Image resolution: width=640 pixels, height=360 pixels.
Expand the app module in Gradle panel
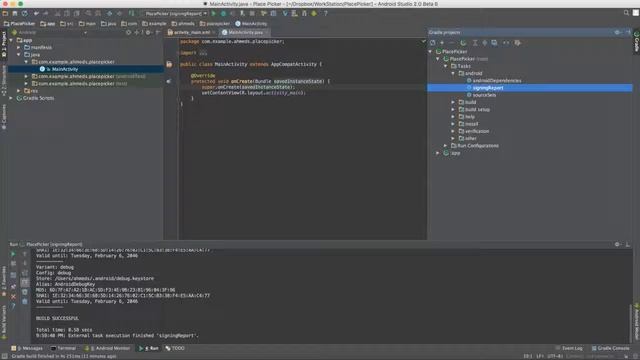[x=438, y=153]
